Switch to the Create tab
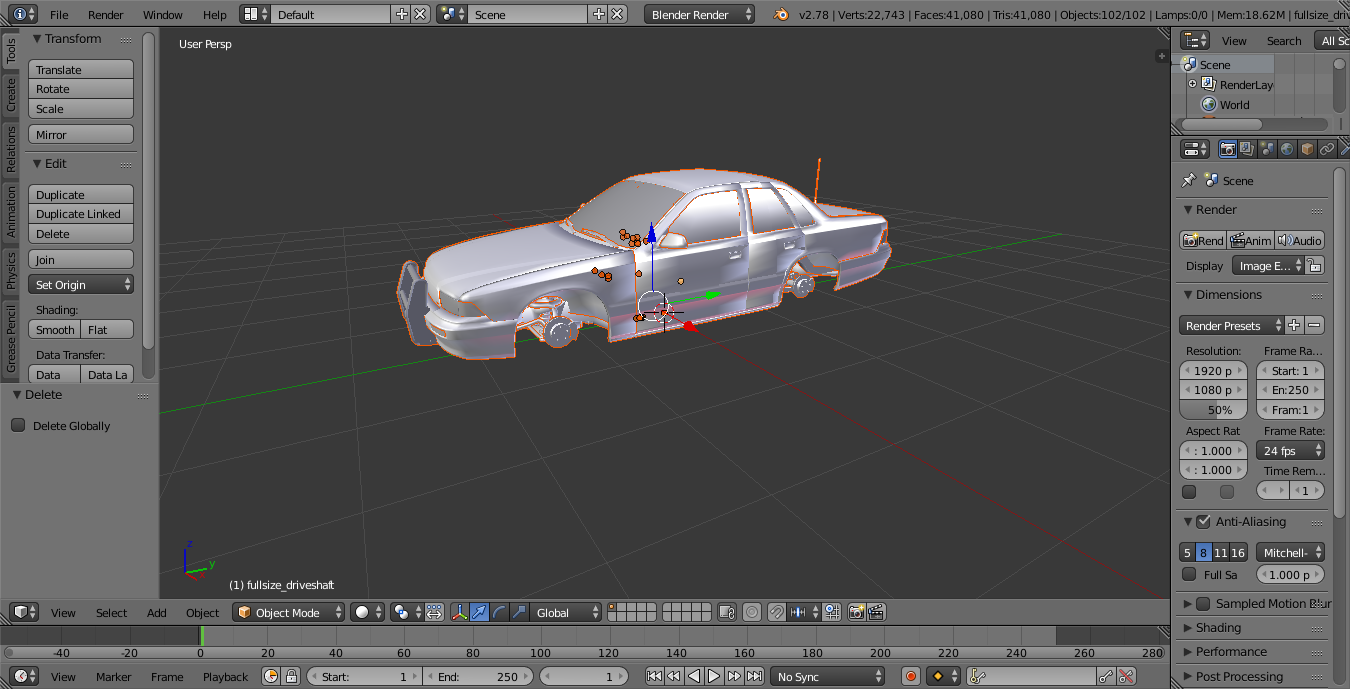This screenshot has width=1350, height=689. 11,95
